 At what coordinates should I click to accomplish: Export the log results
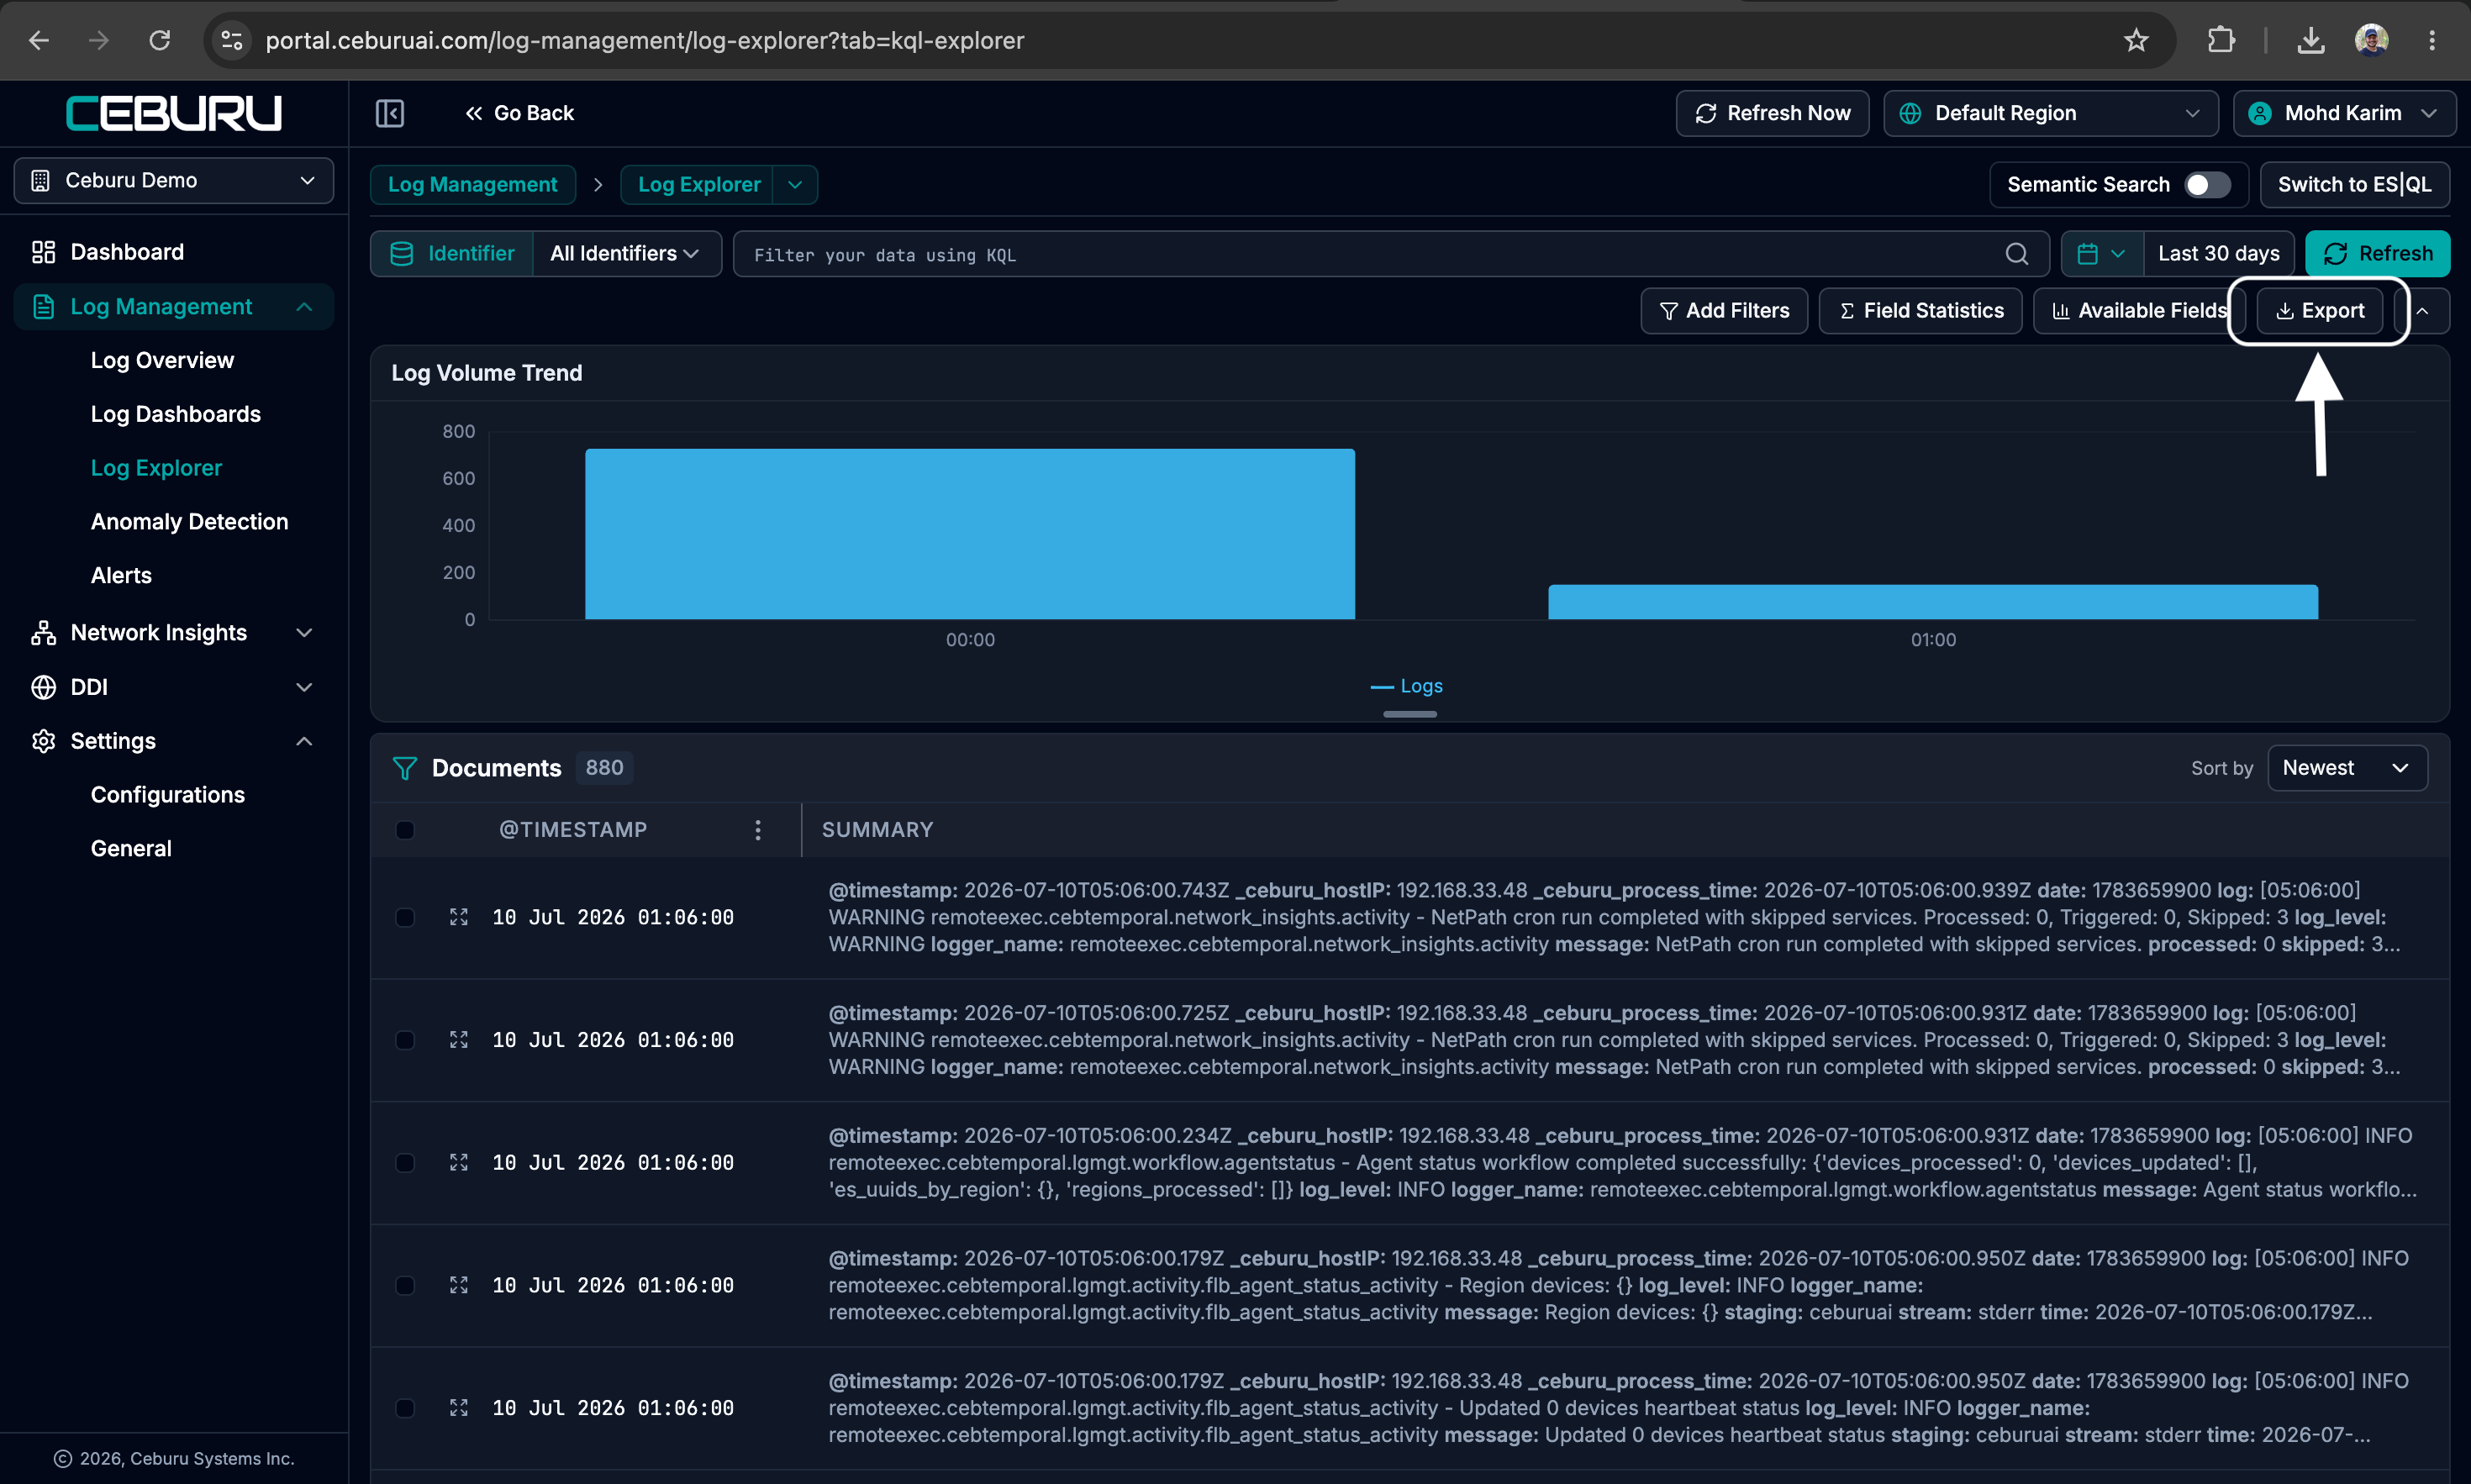(x=2319, y=311)
